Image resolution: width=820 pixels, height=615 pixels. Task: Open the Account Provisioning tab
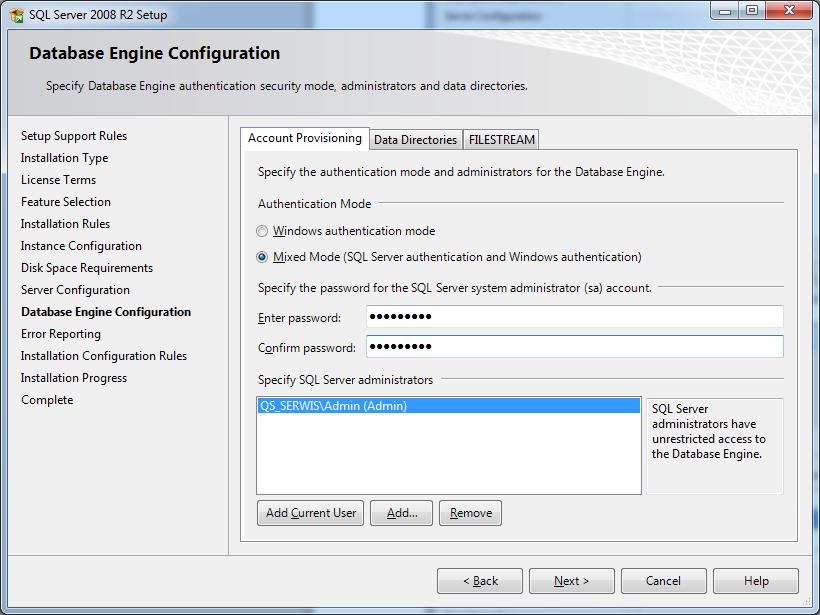305,138
